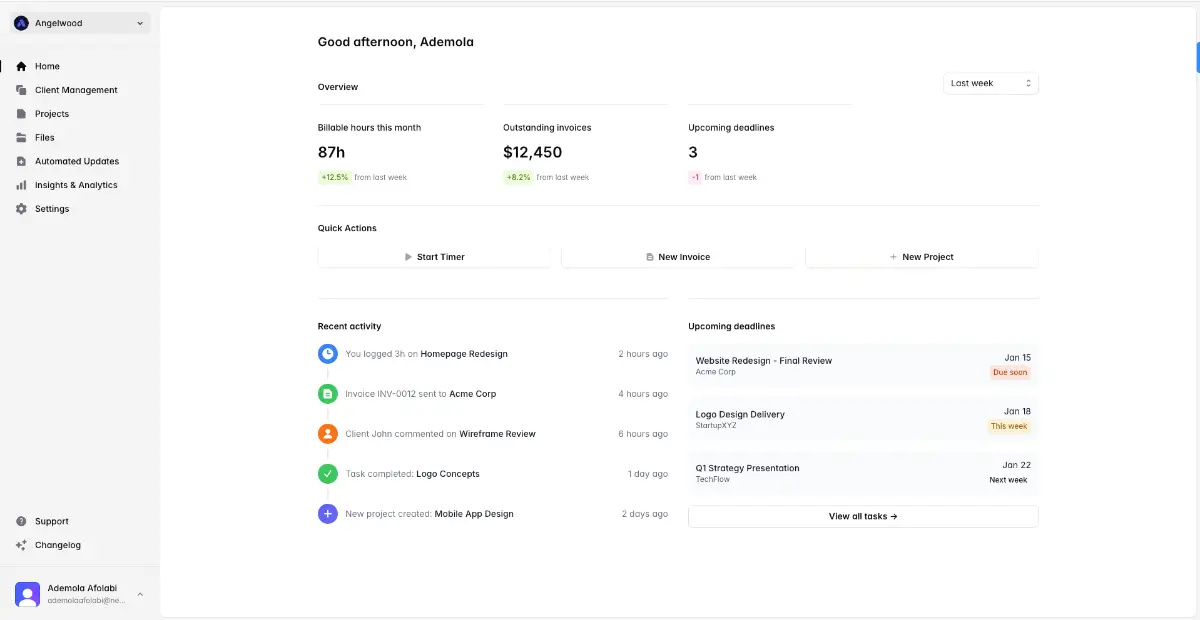1200x620 pixels.
Task: Click the plus icon on New Project
Action: (893, 257)
